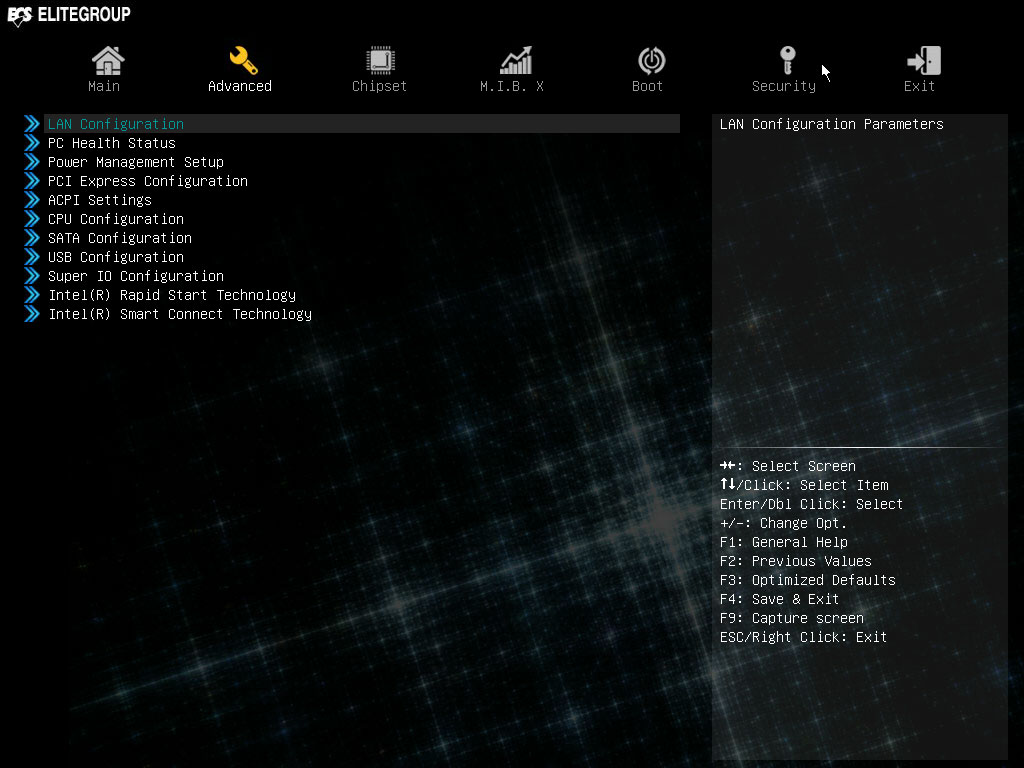Open USB Configuration submenu

tap(116, 257)
